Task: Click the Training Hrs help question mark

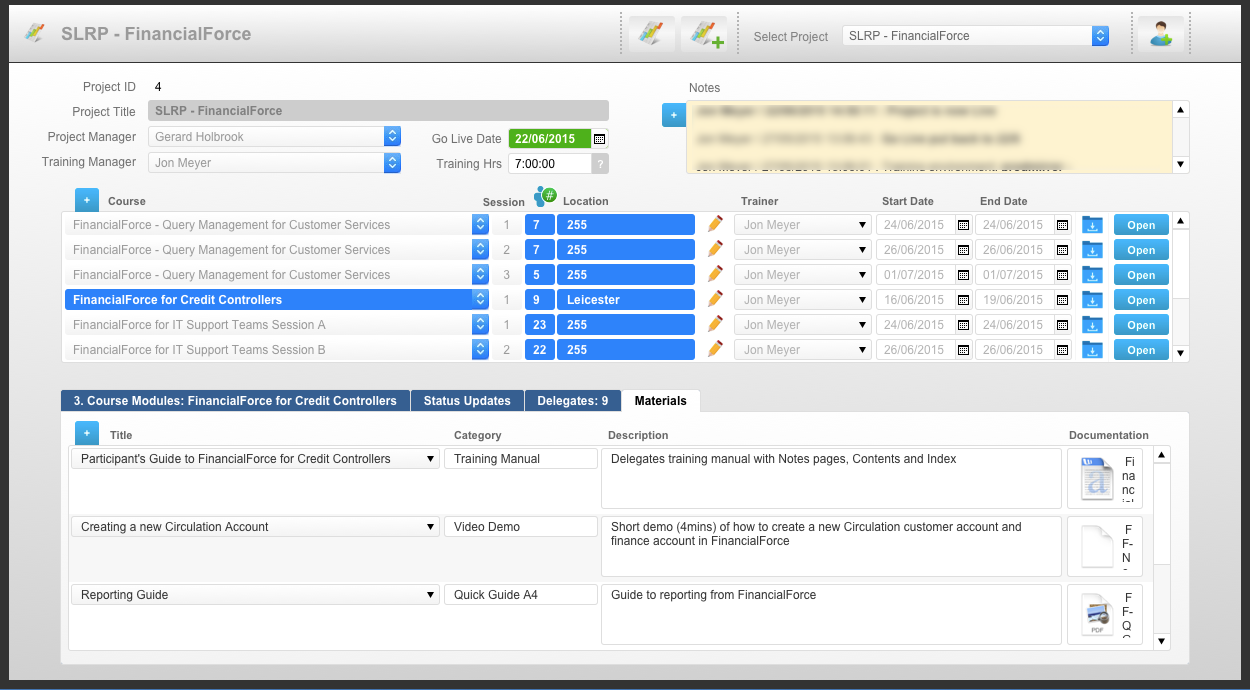Action: point(600,164)
